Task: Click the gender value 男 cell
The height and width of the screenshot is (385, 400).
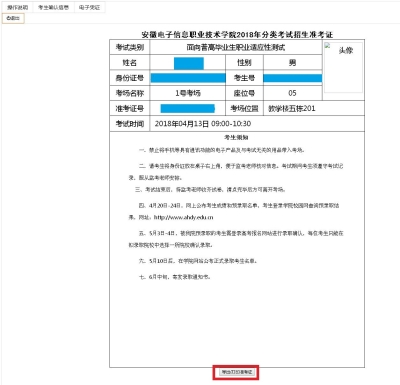Action: (293, 63)
